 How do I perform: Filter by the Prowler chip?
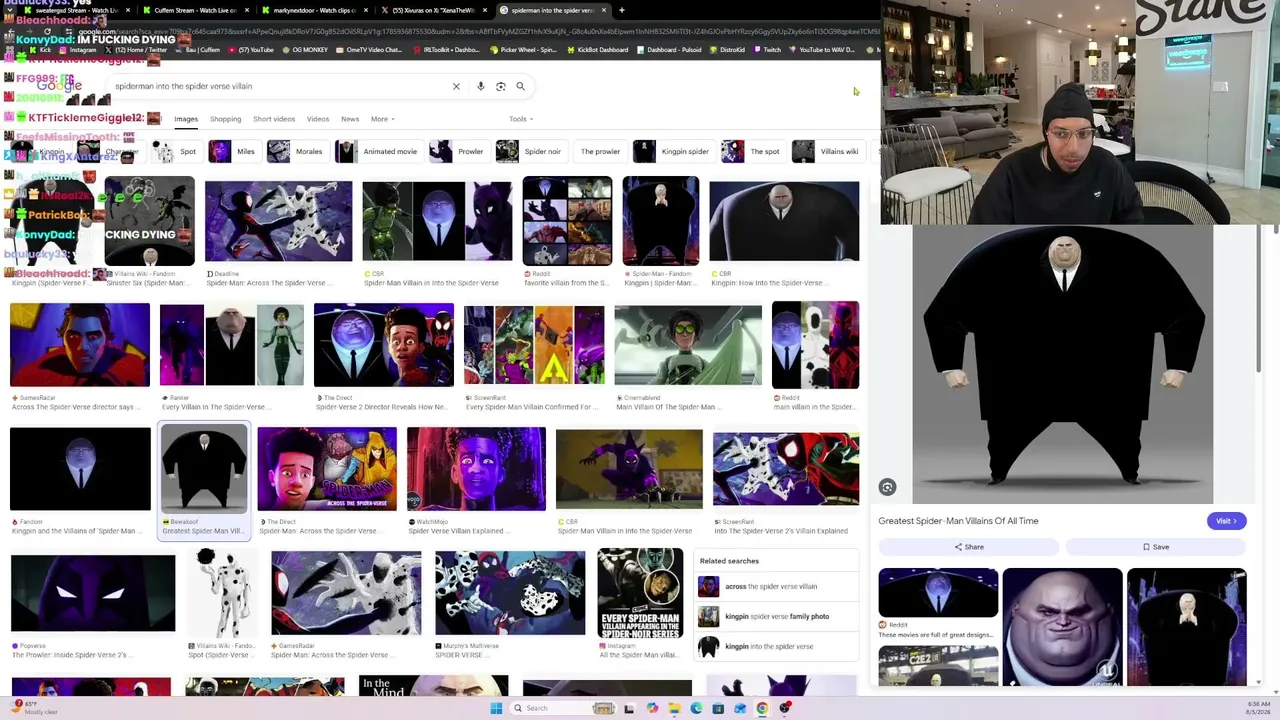coord(458,152)
